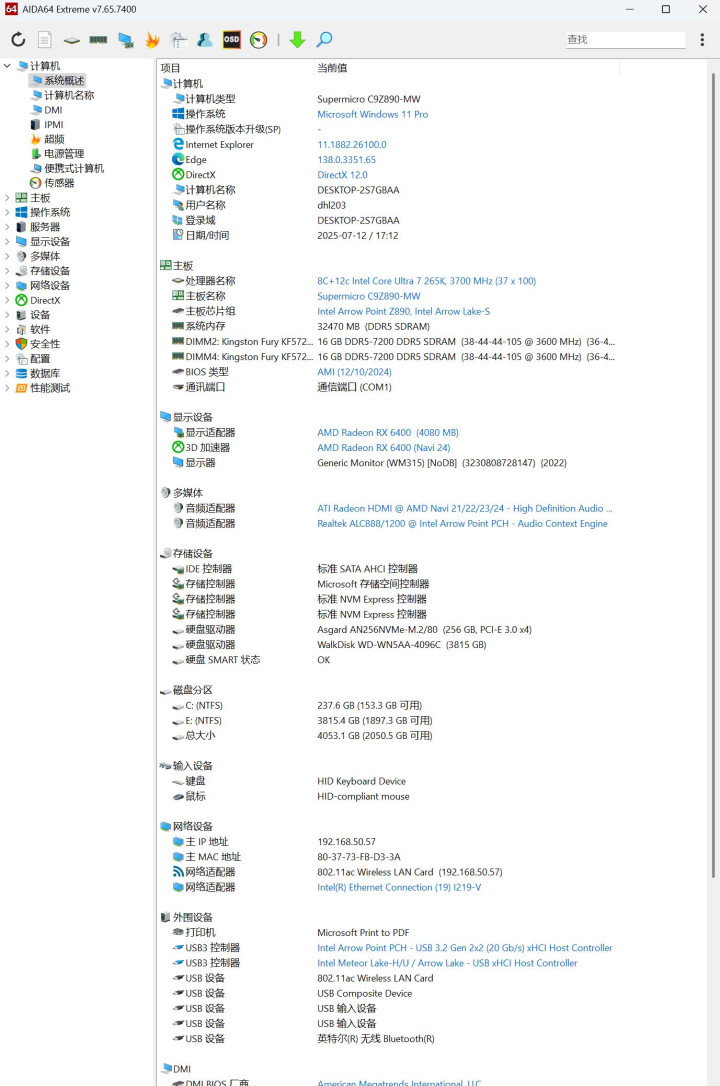Open the AMD Radeon RX 6400 (4080 MB) link
This screenshot has height=1086, width=720.
pos(388,433)
